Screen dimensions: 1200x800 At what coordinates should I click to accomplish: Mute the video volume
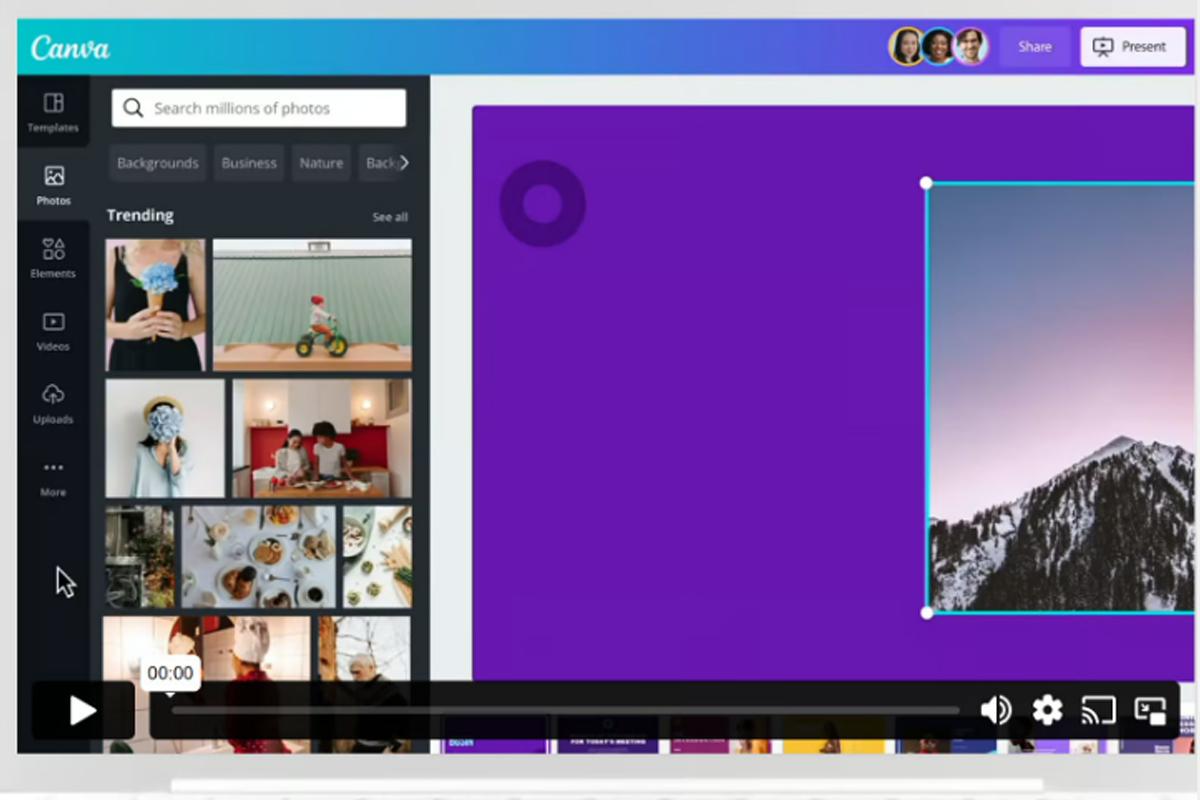coord(995,710)
